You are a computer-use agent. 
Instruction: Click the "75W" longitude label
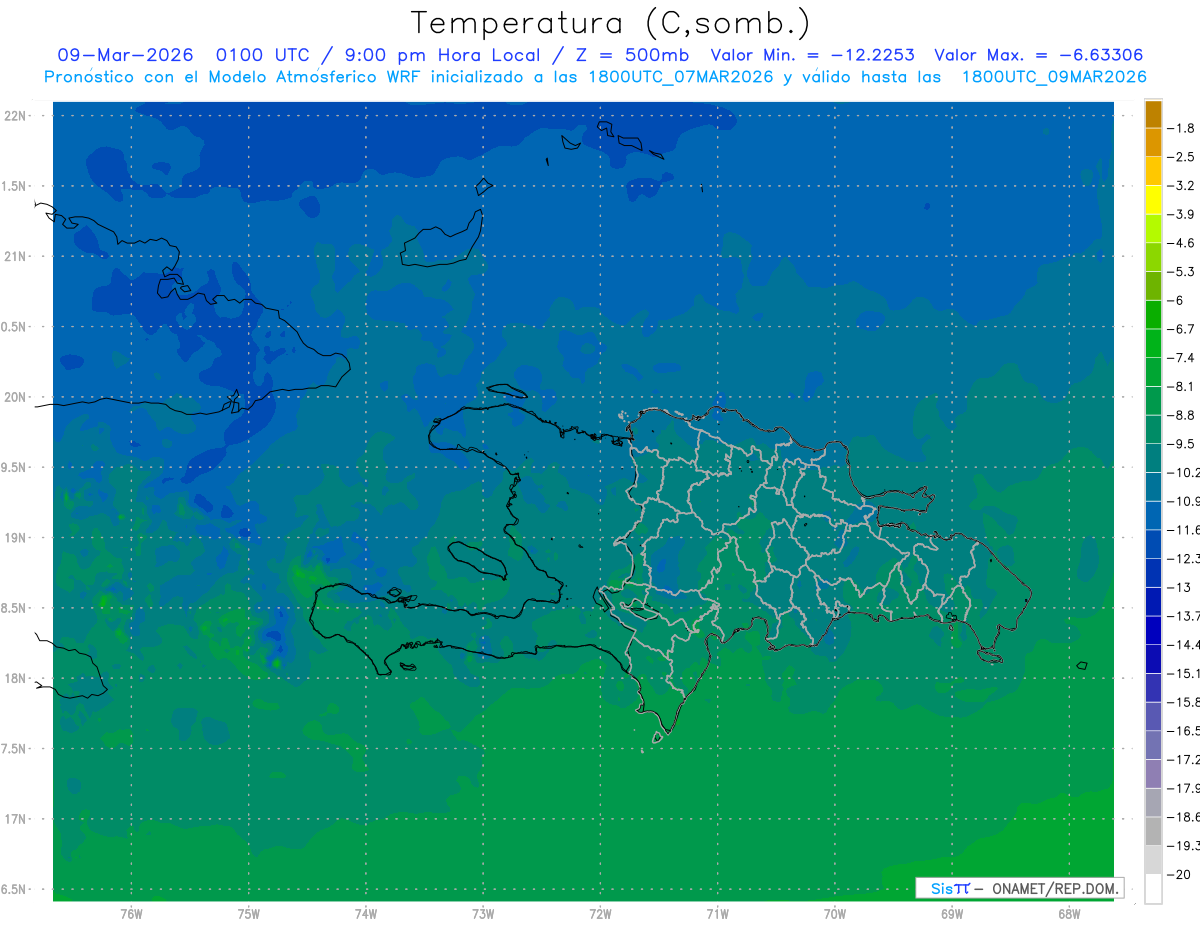249,914
